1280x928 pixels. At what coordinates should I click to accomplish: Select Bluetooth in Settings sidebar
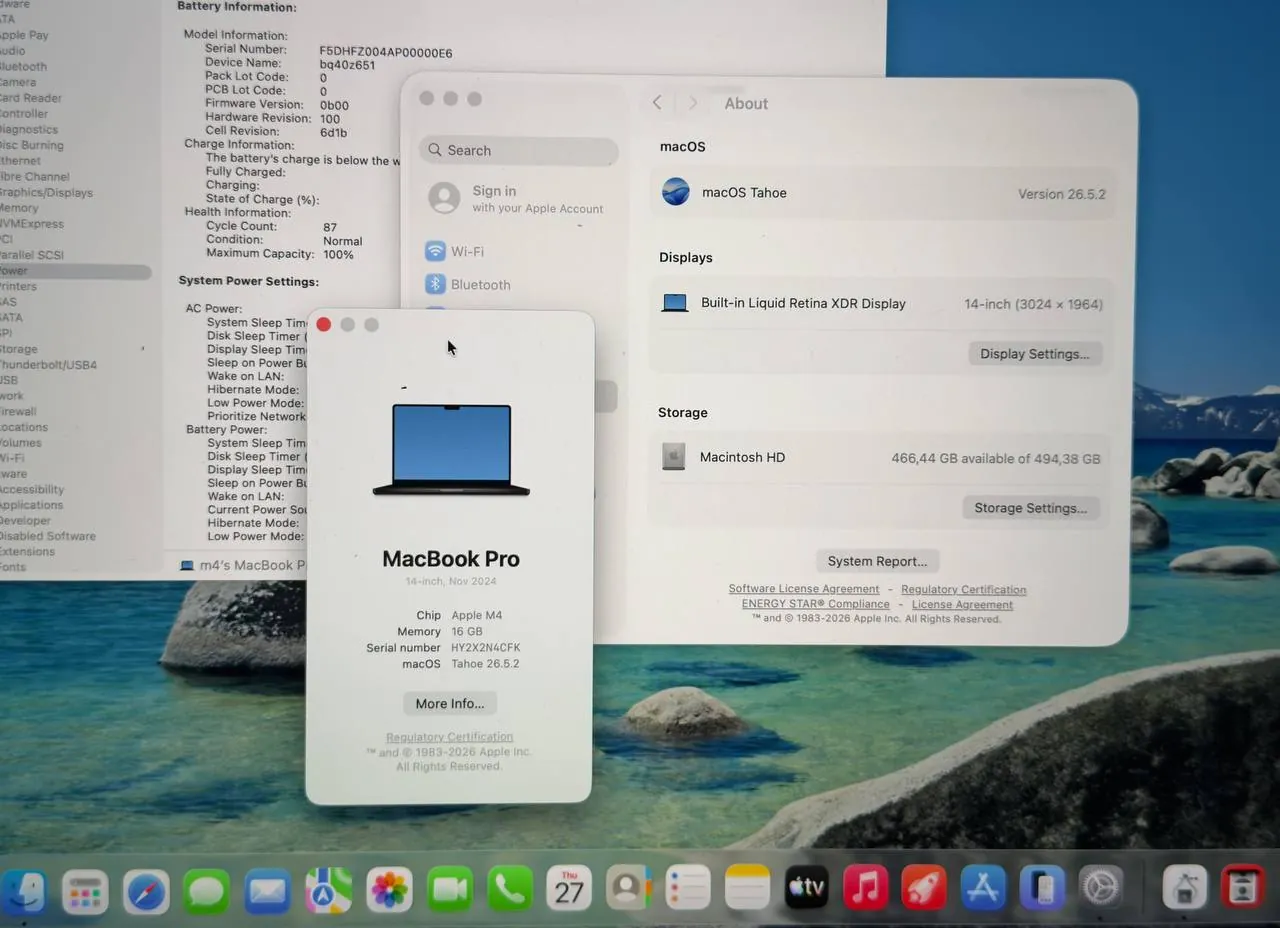pos(480,284)
